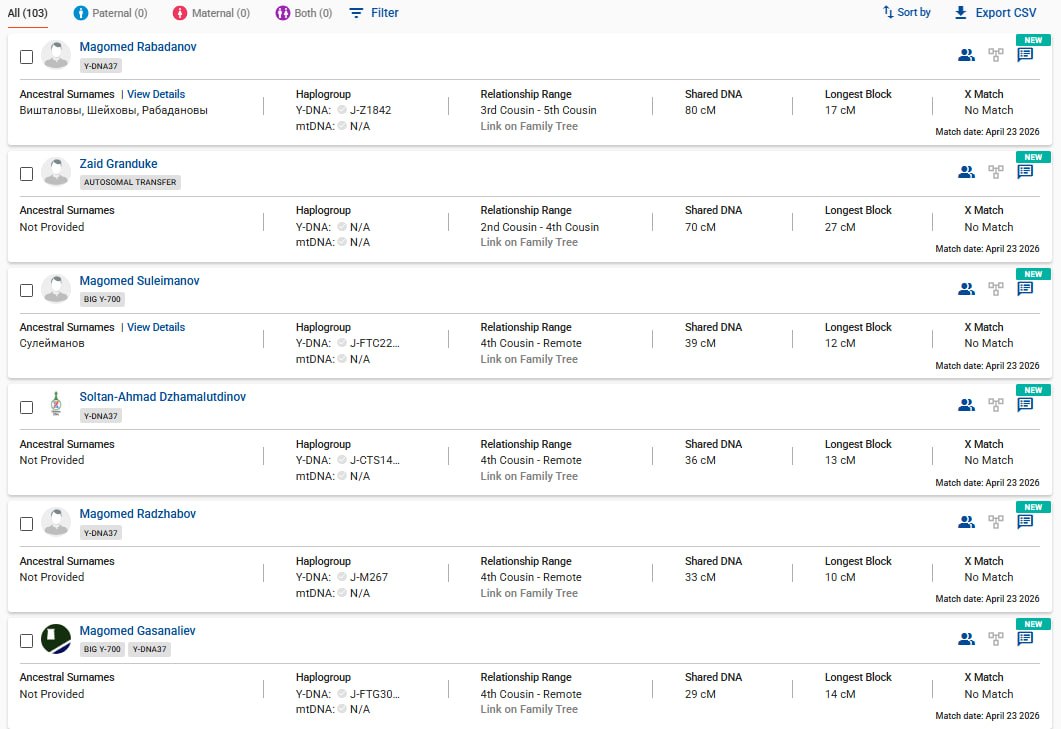Click the J-FTC22... haplogroup value

point(375,343)
